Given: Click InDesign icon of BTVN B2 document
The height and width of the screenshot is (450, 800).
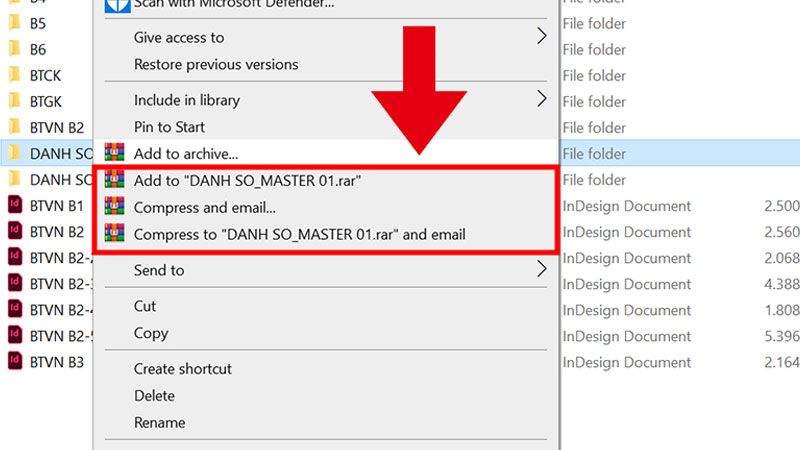Looking at the screenshot, I should point(15,231).
